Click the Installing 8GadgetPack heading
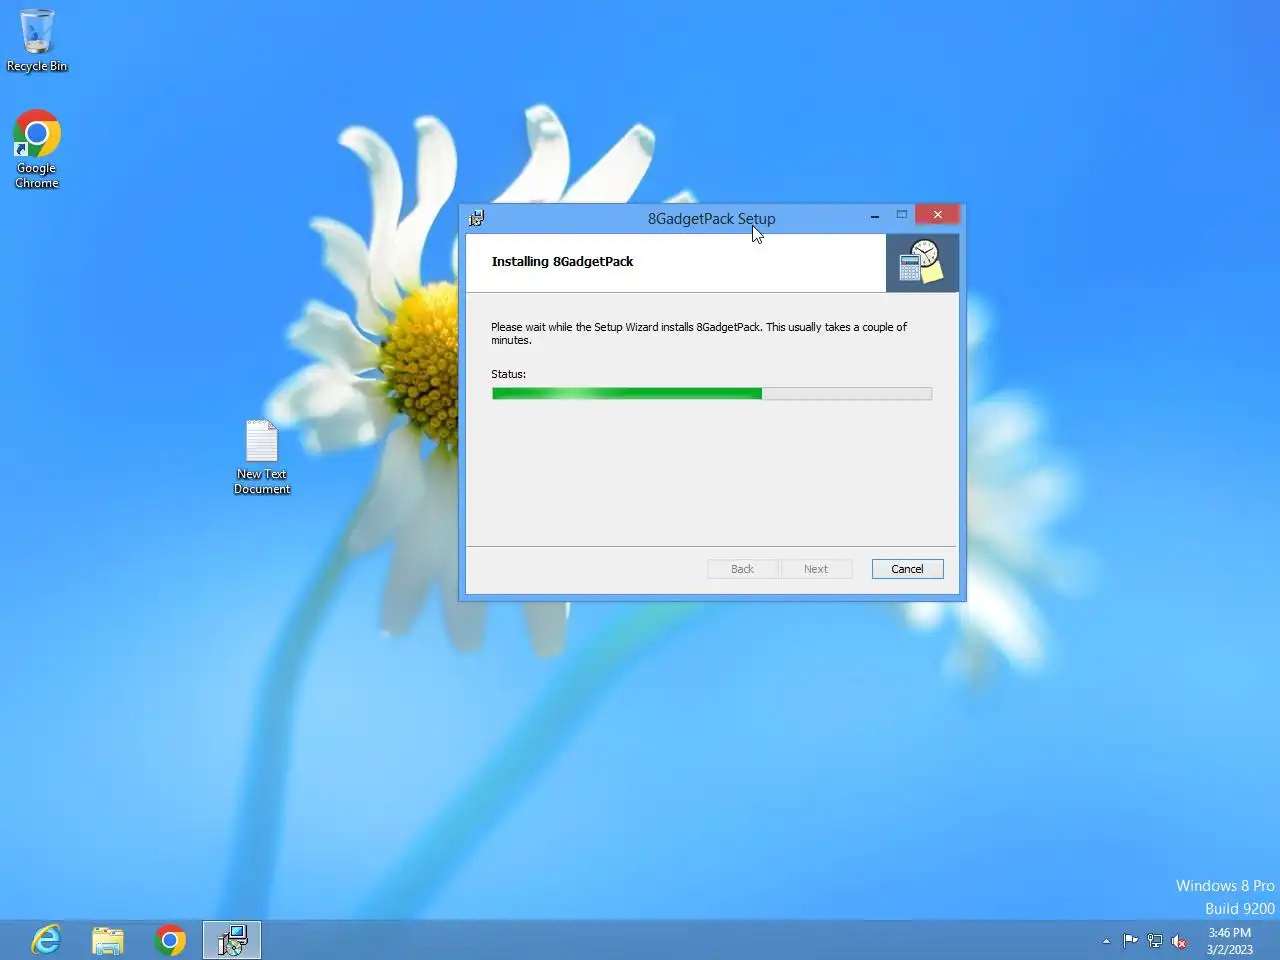The image size is (1280, 960). coord(562,261)
